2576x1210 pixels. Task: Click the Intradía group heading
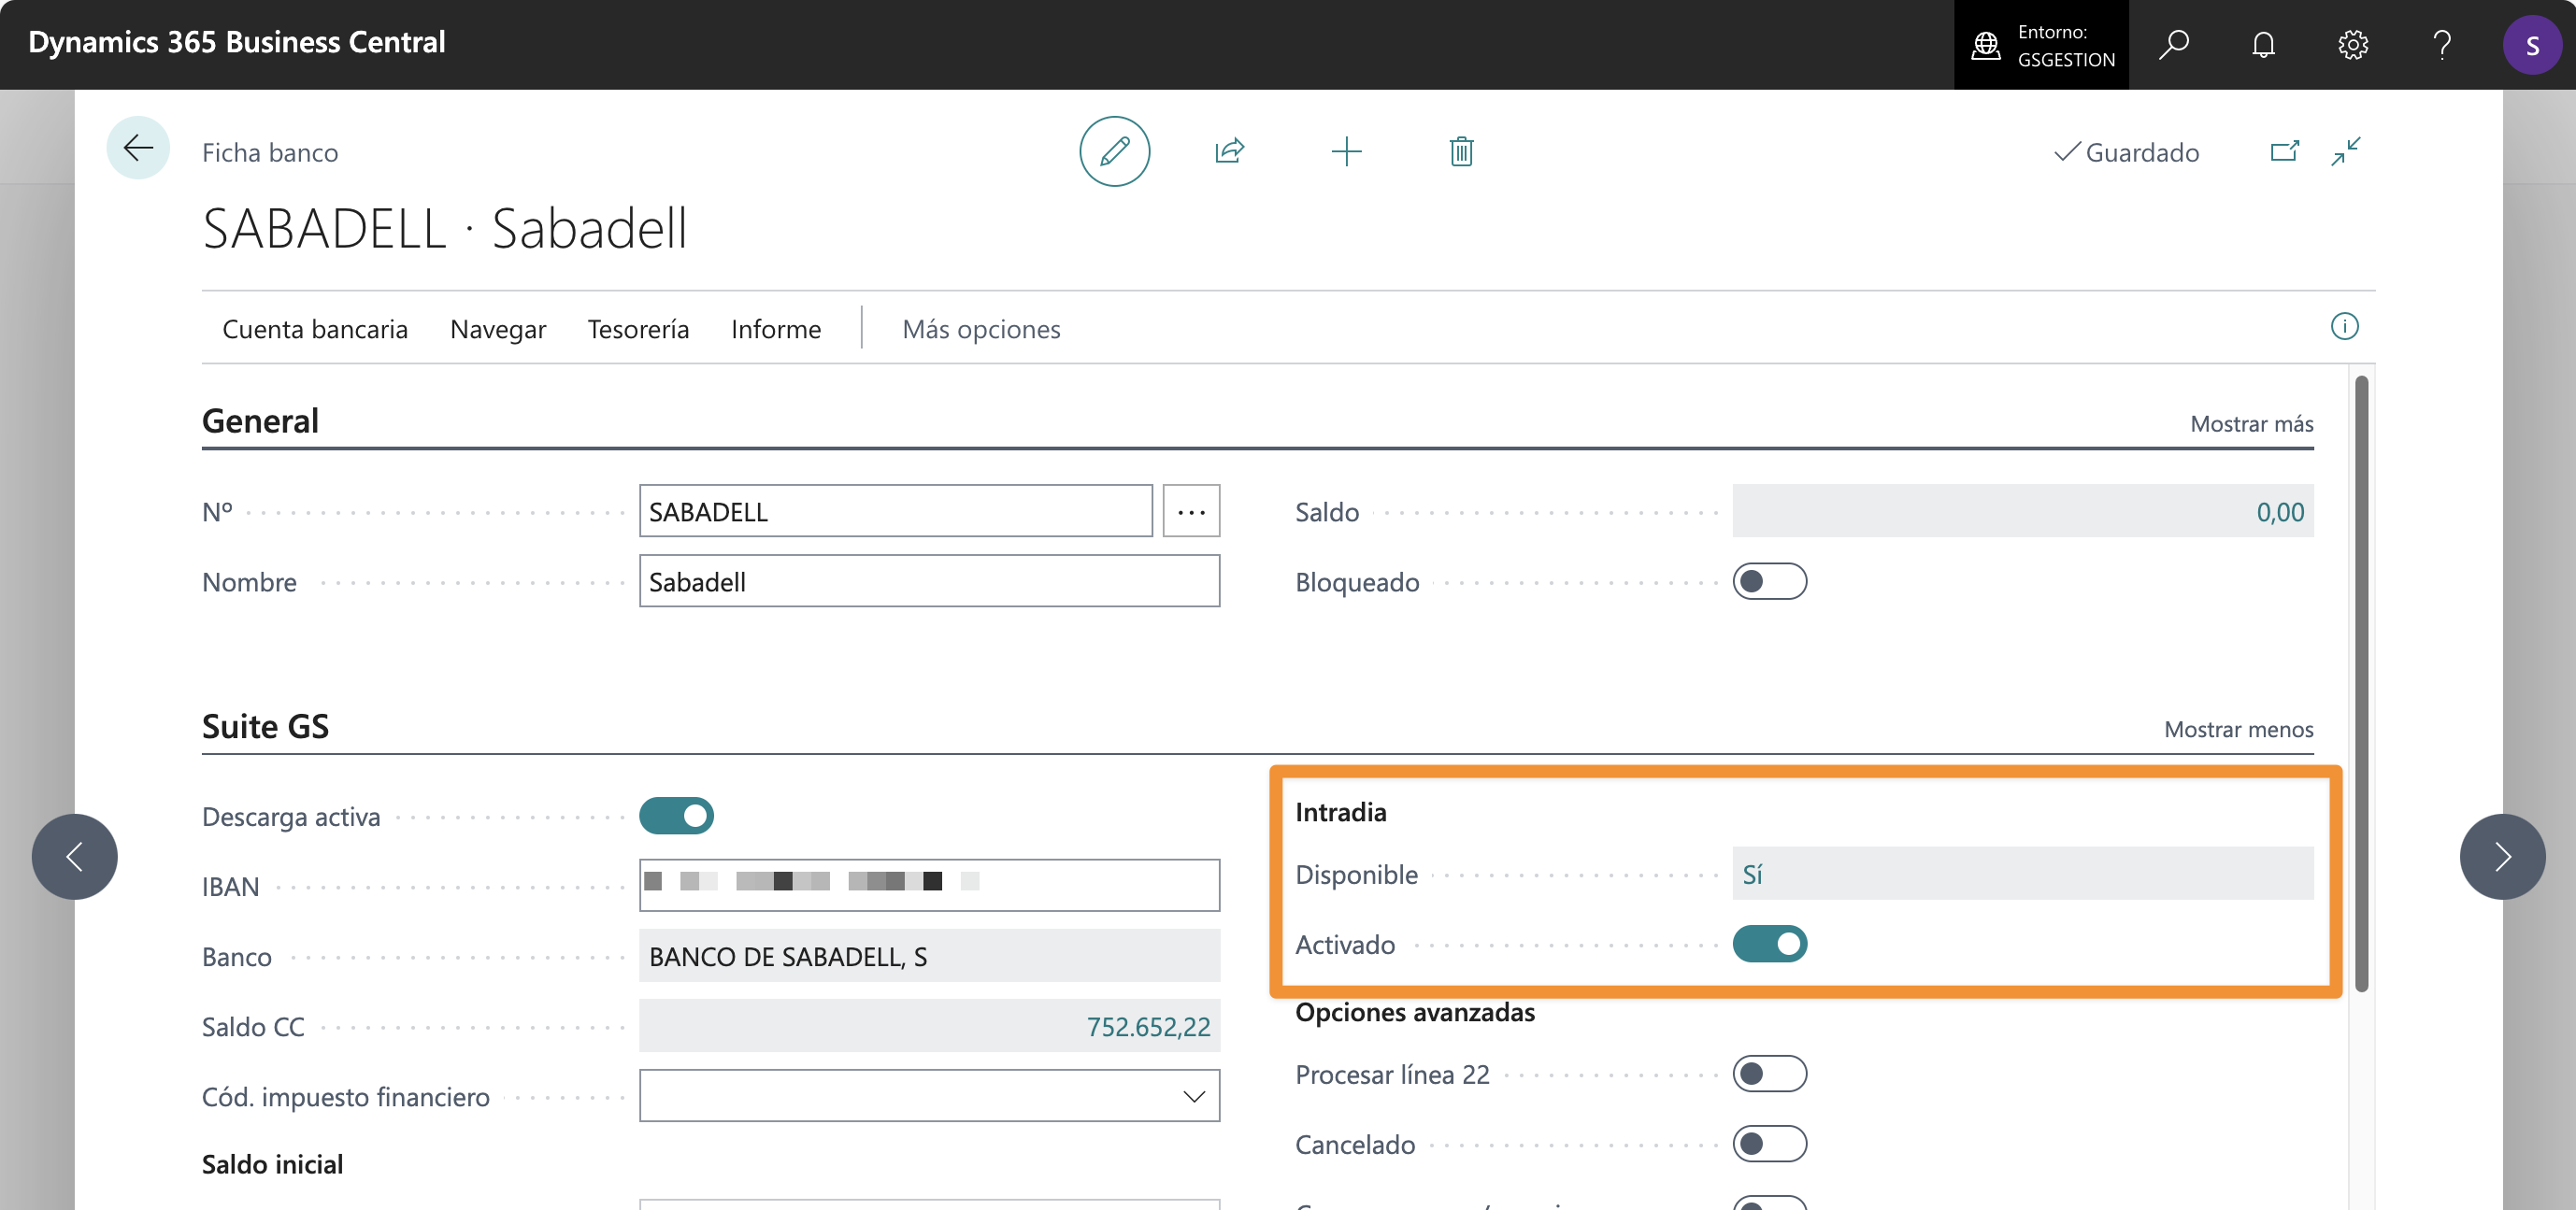pos(1340,812)
